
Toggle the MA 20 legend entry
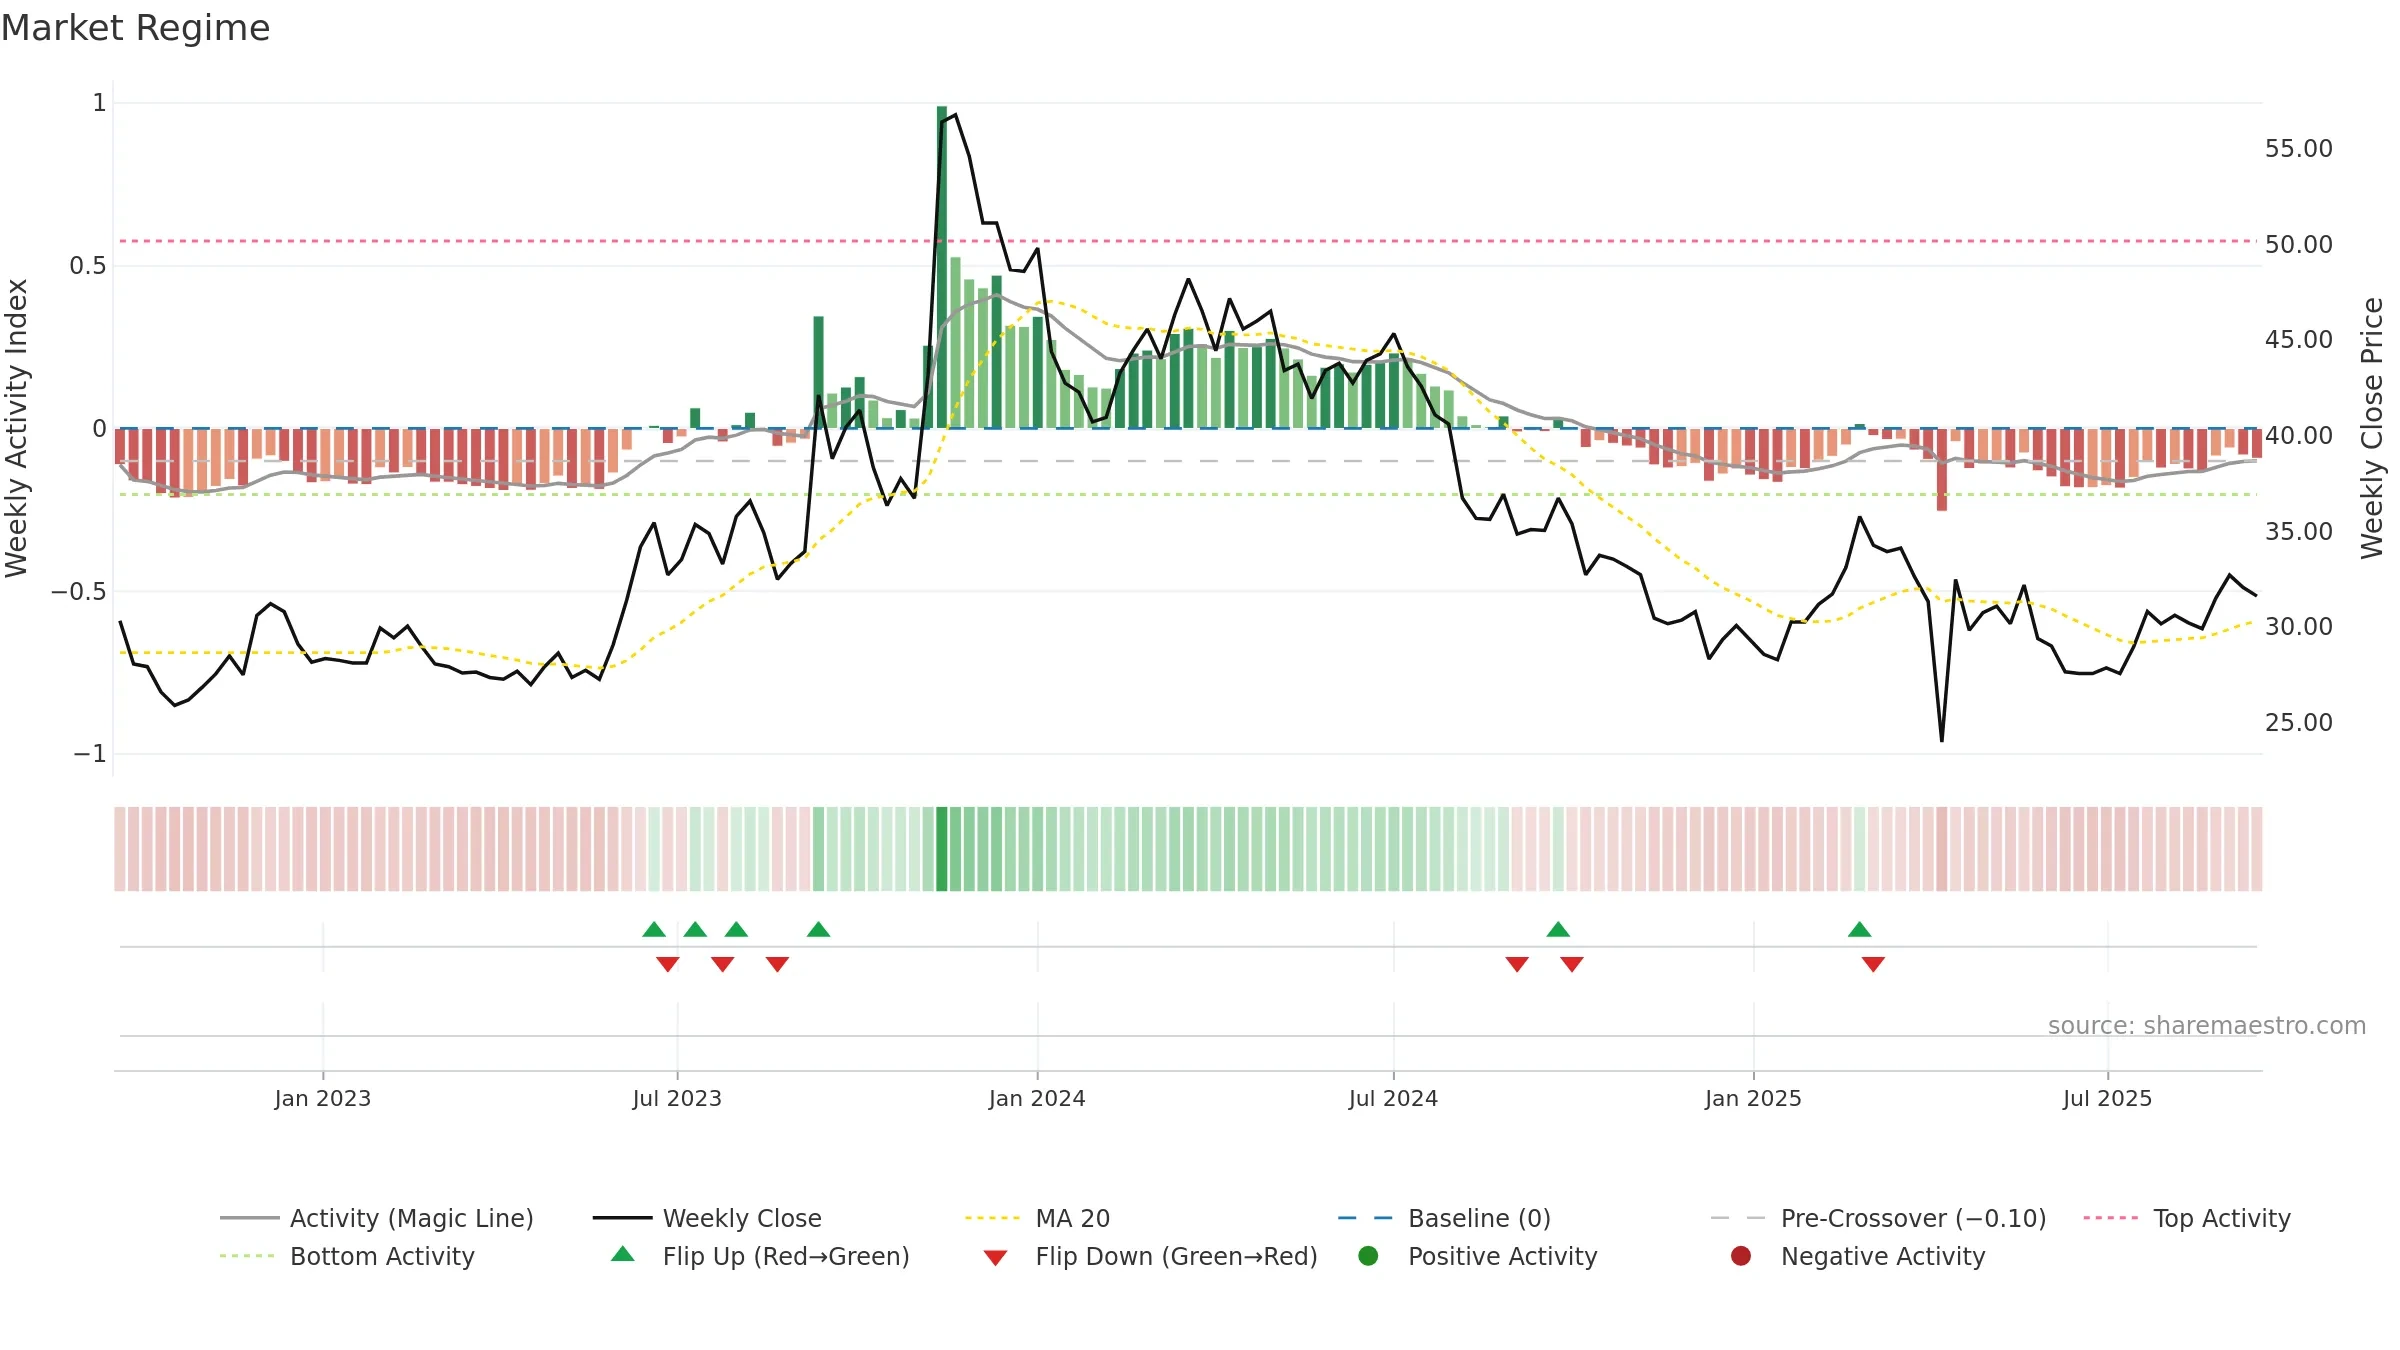tap(1037, 1218)
